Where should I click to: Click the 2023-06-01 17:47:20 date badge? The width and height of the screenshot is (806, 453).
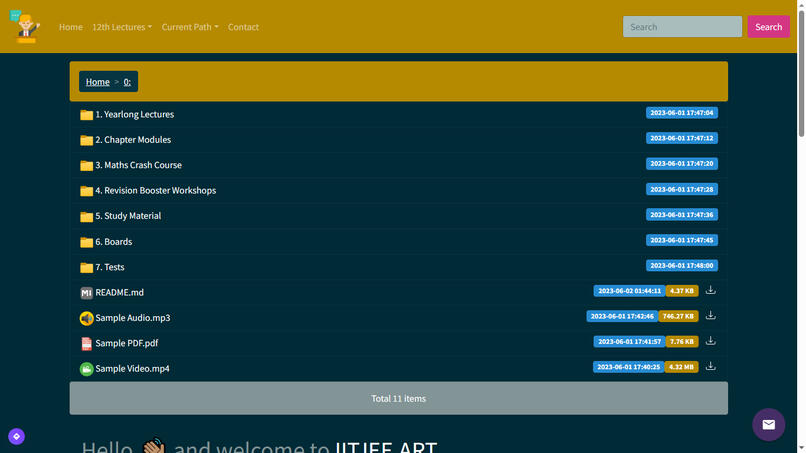point(682,164)
